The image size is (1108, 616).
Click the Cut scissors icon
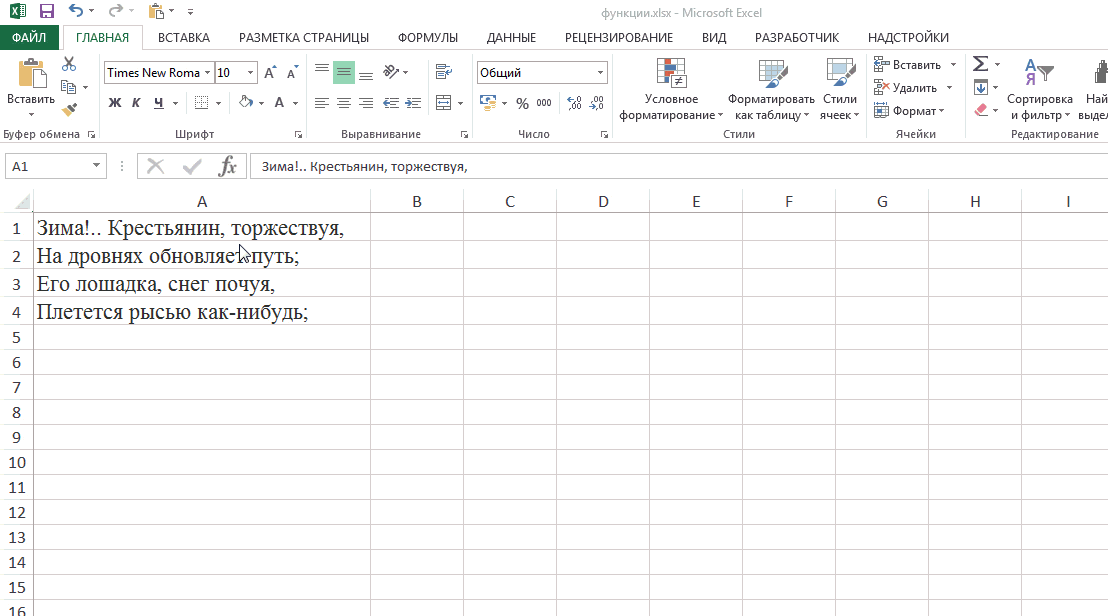coord(69,64)
